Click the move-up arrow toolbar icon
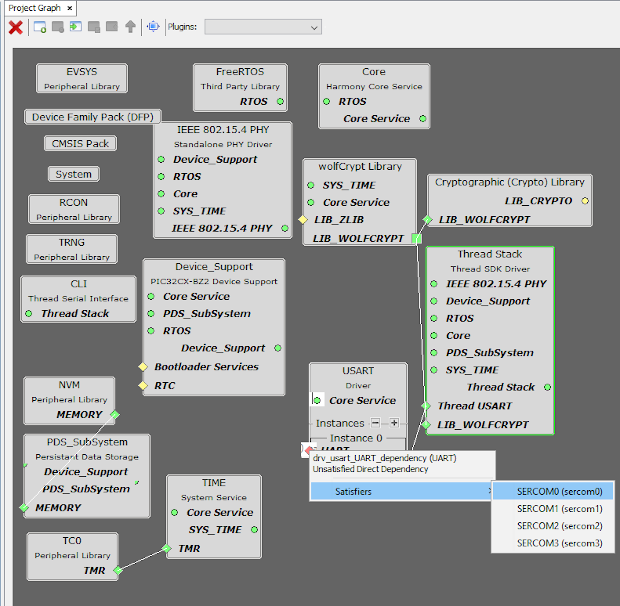This screenshot has height=606, width=620. [130, 27]
